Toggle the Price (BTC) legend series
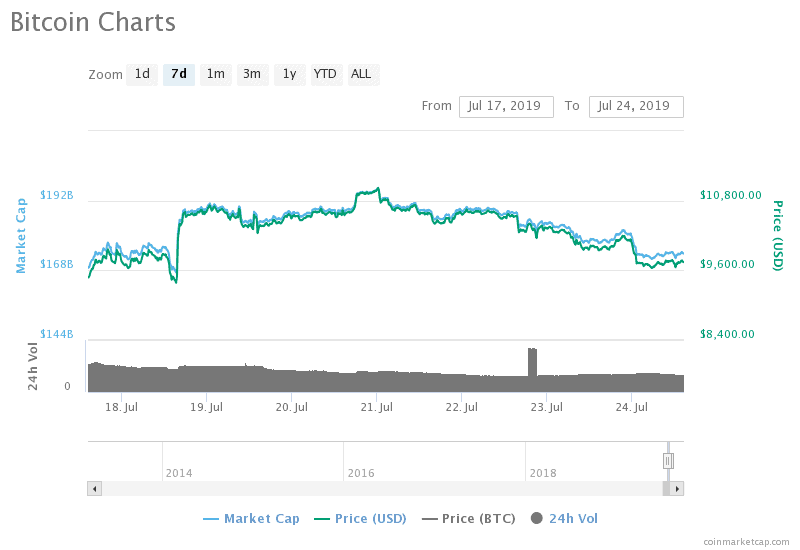The width and height of the screenshot is (800, 550). pos(468,519)
